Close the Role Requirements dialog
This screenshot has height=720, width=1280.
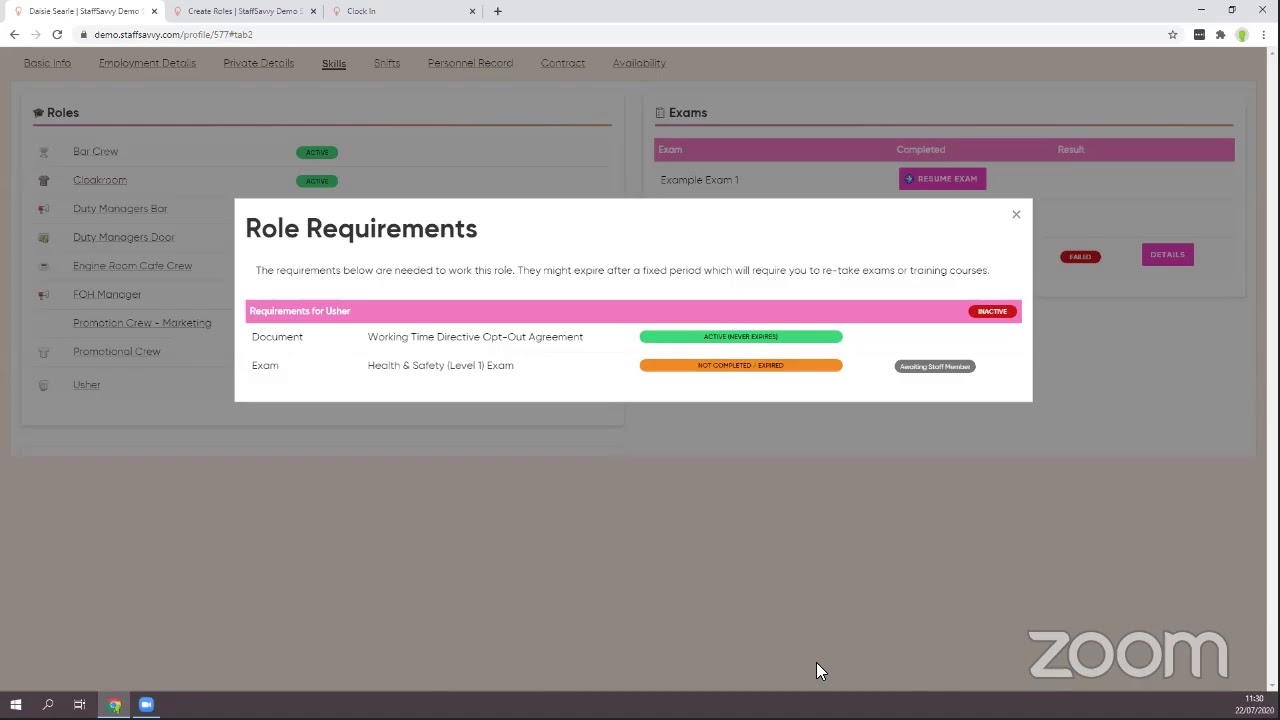(1016, 214)
